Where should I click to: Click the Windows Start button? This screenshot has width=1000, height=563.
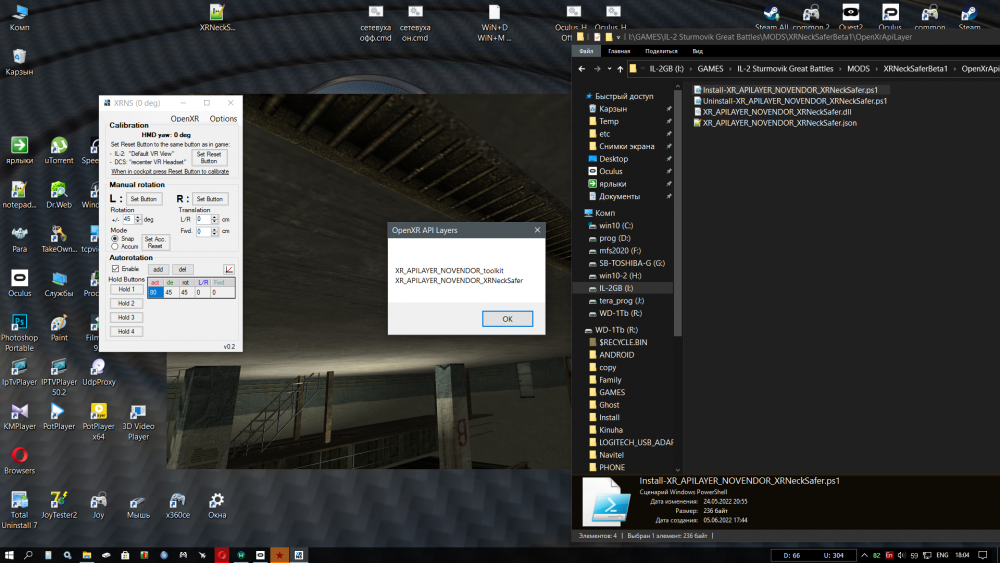pyautogui.click(x=9, y=554)
